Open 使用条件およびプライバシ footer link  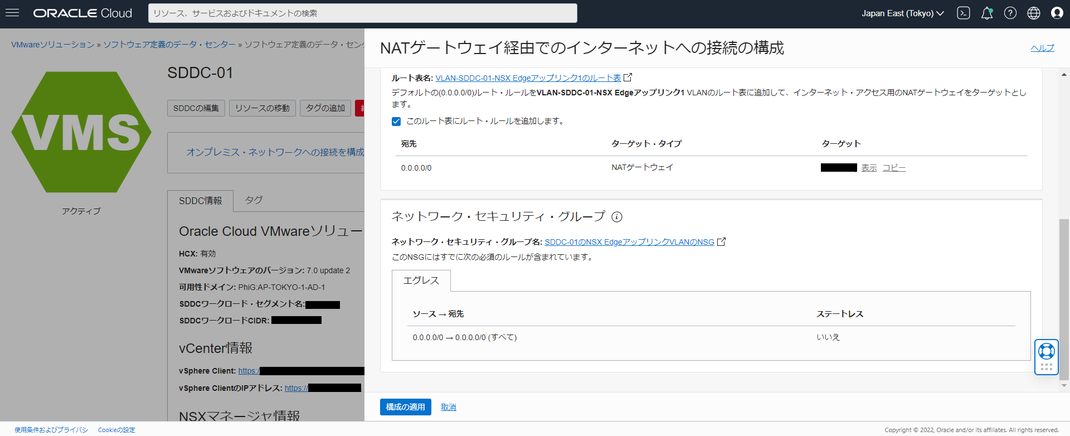pos(51,430)
